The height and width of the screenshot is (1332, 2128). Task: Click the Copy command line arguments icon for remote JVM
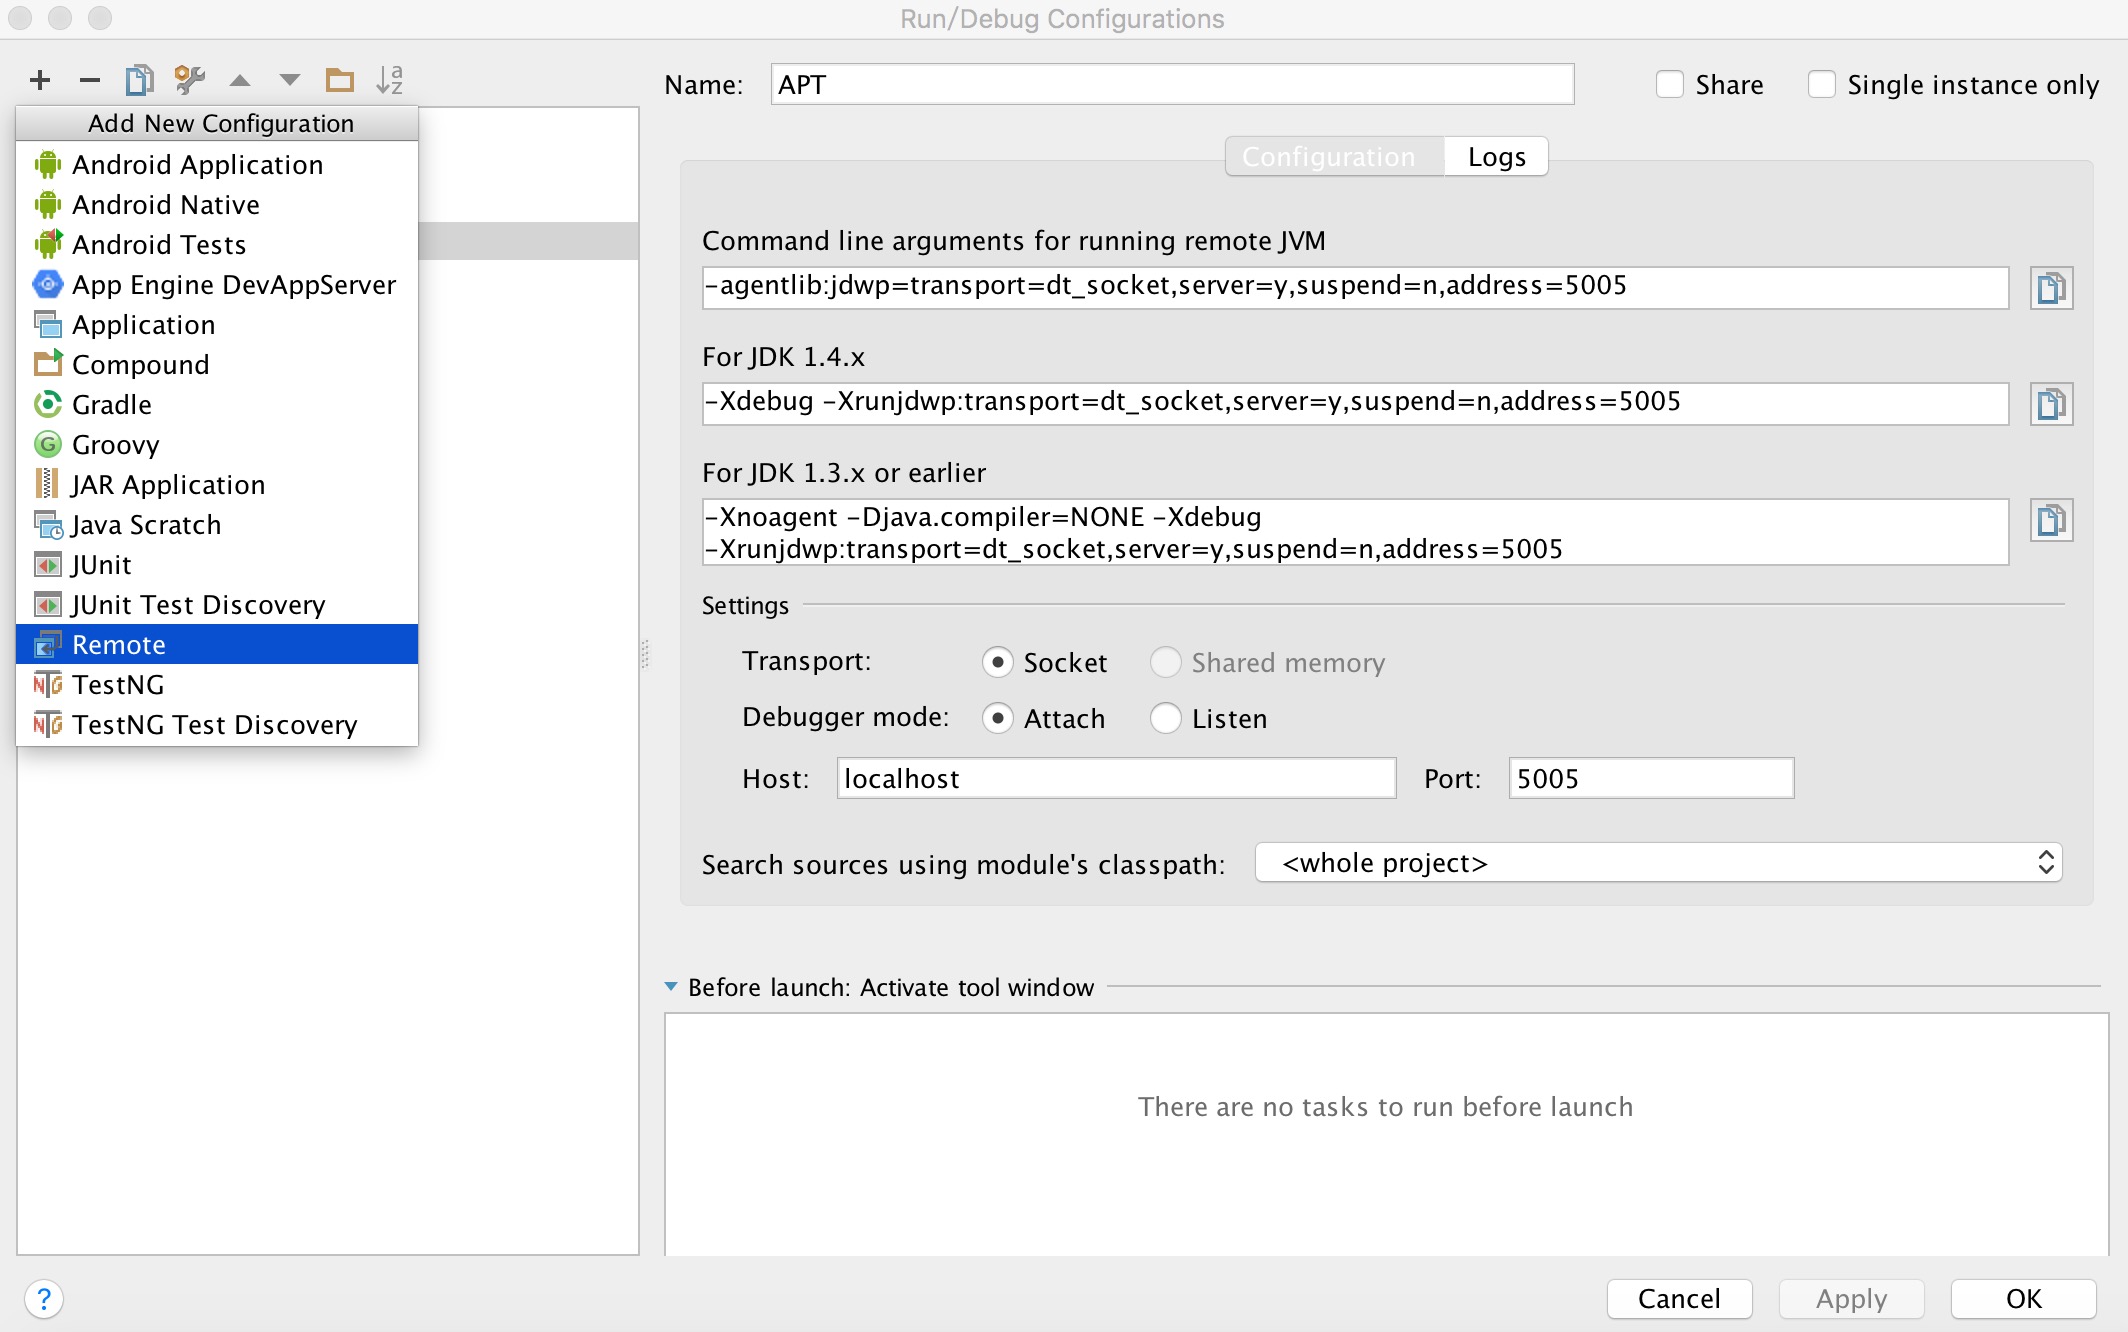click(x=2051, y=287)
